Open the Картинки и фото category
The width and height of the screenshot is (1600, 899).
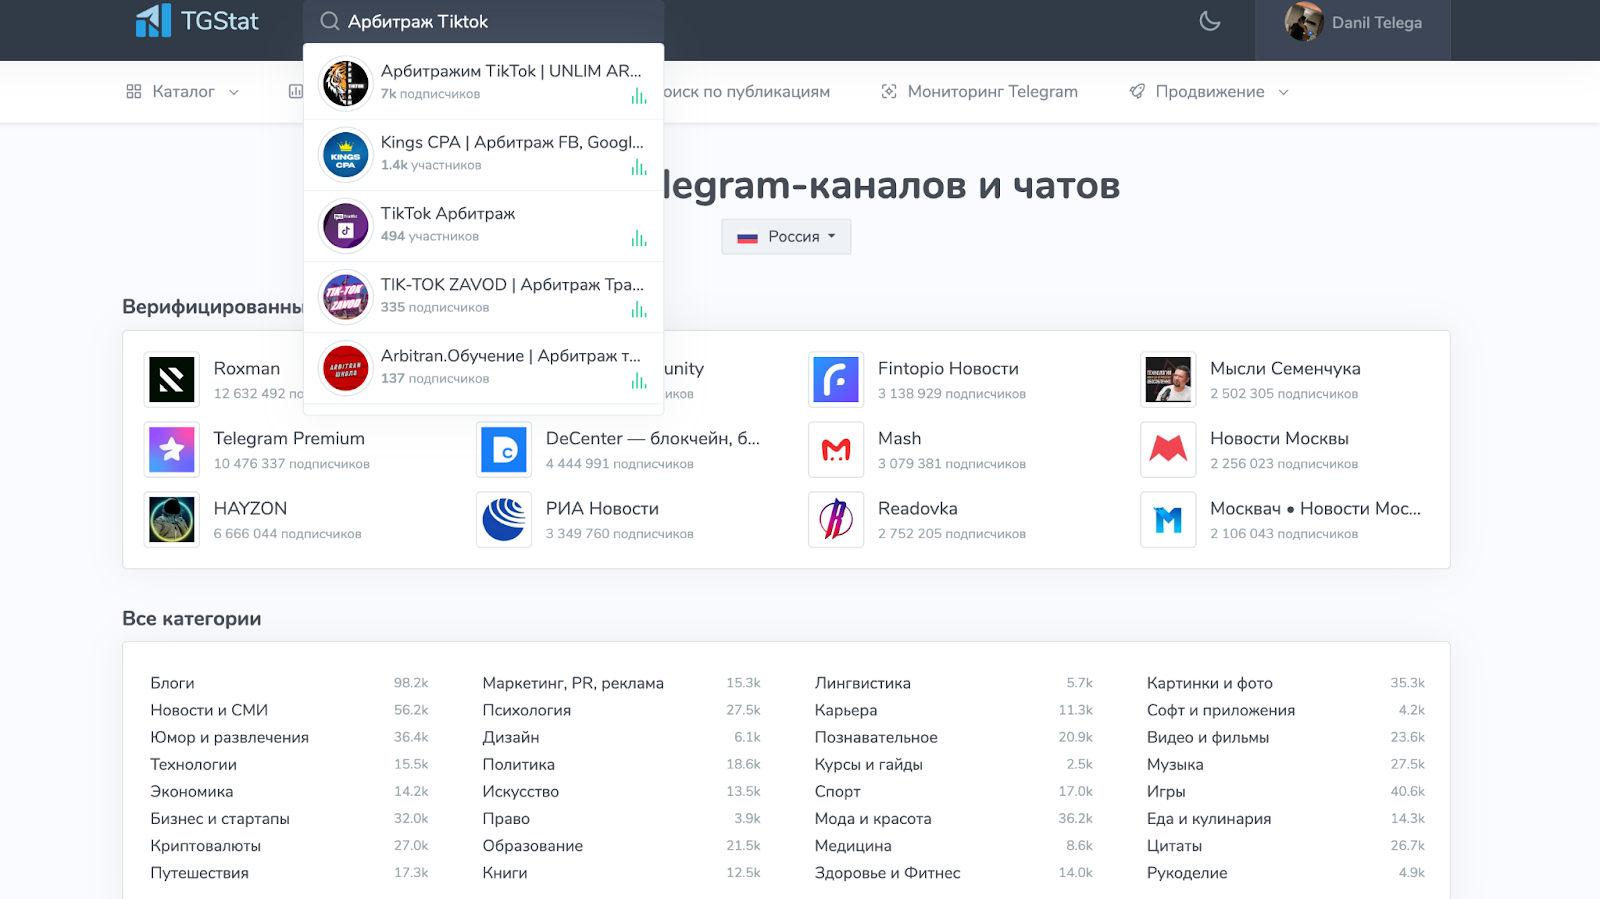1209,683
